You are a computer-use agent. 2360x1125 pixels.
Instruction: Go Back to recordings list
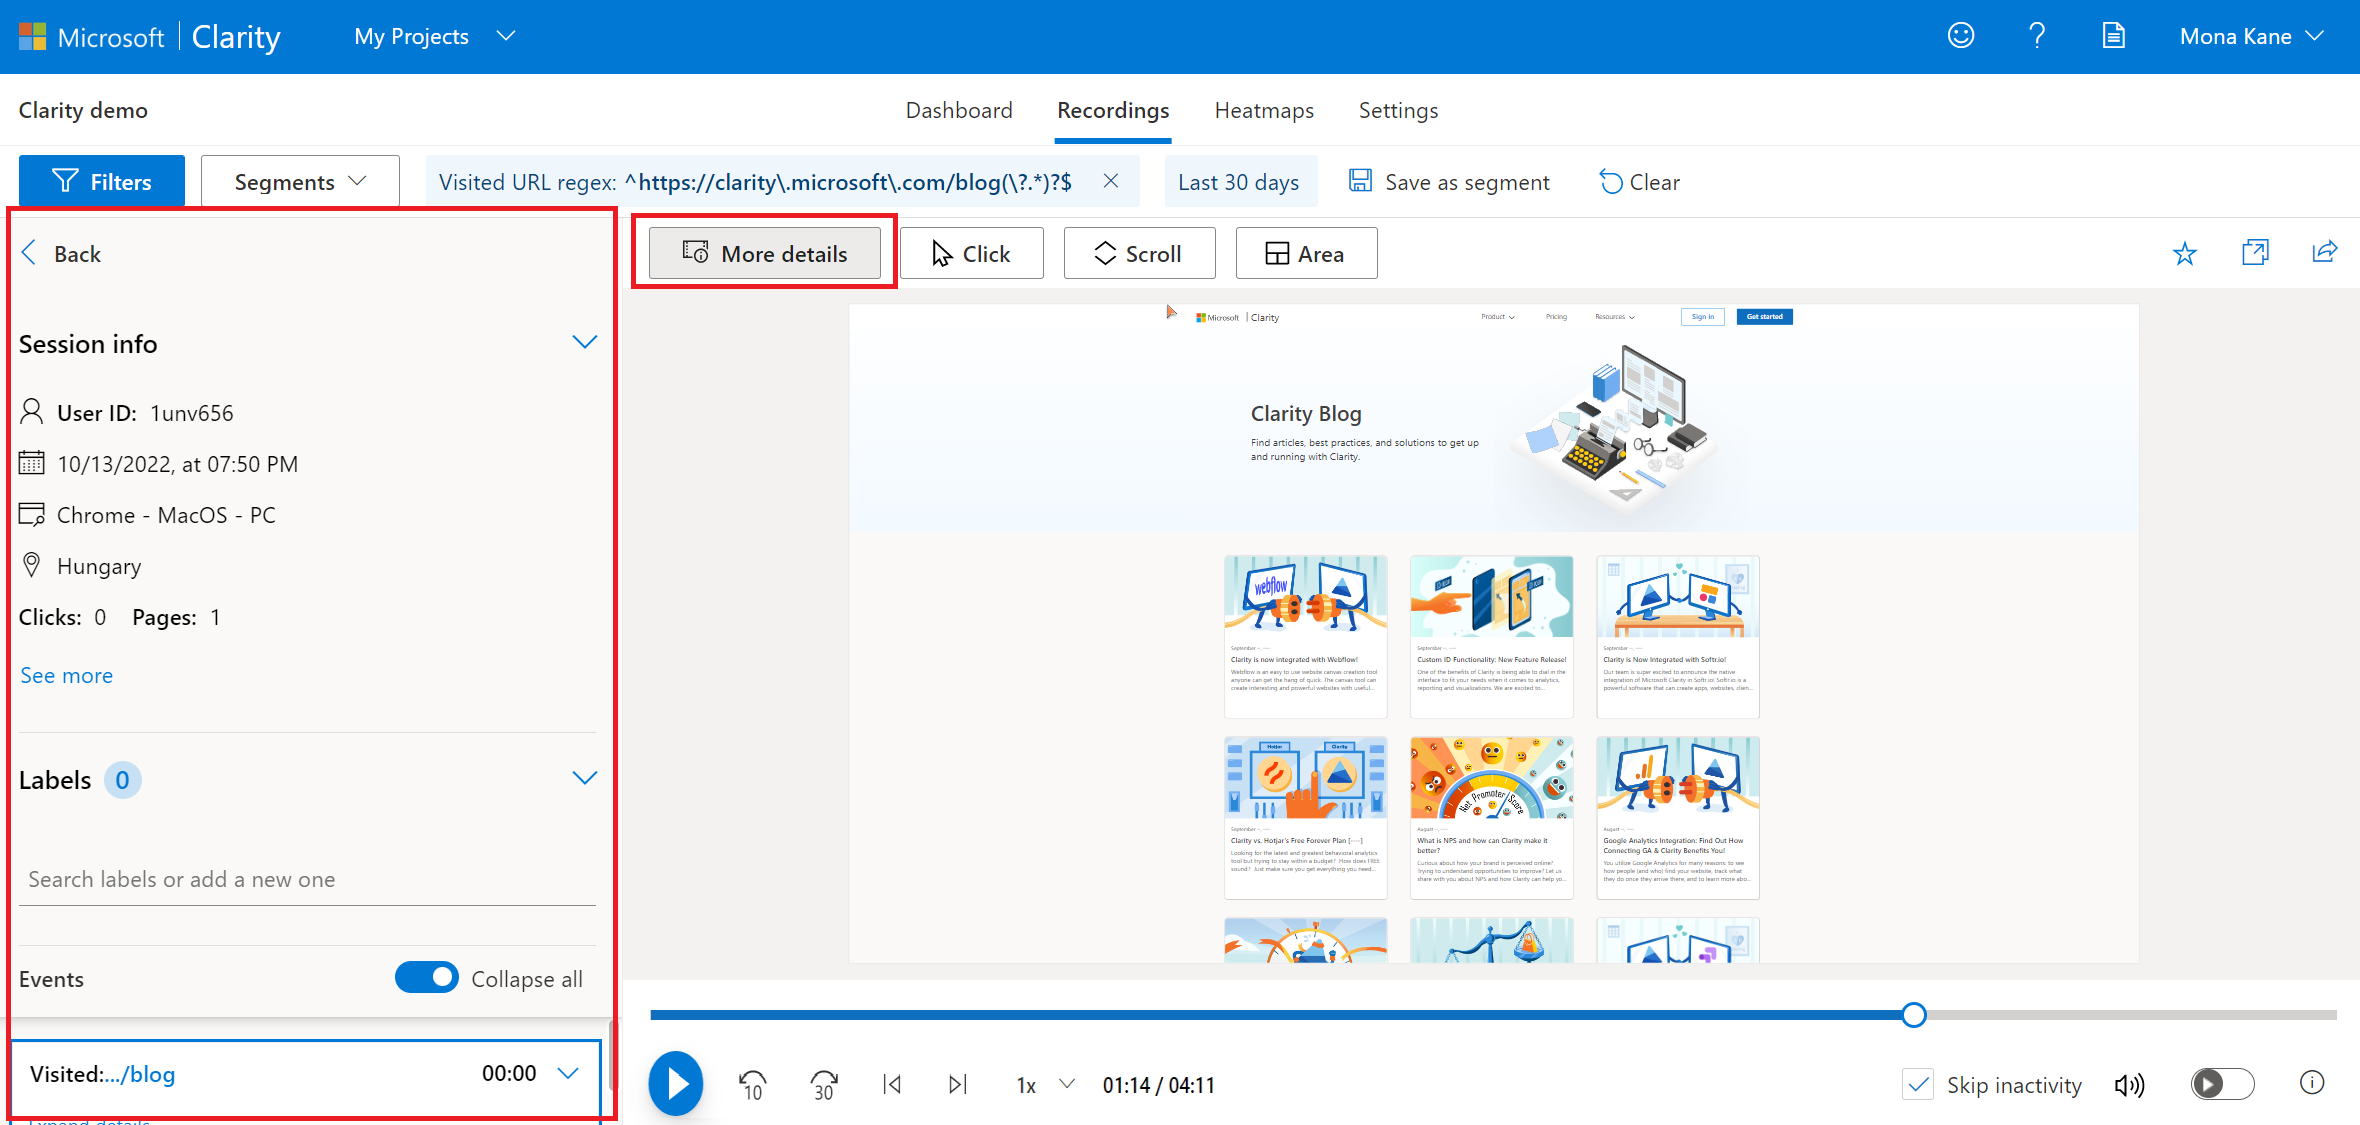pyautogui.click(x=61, y=254)
